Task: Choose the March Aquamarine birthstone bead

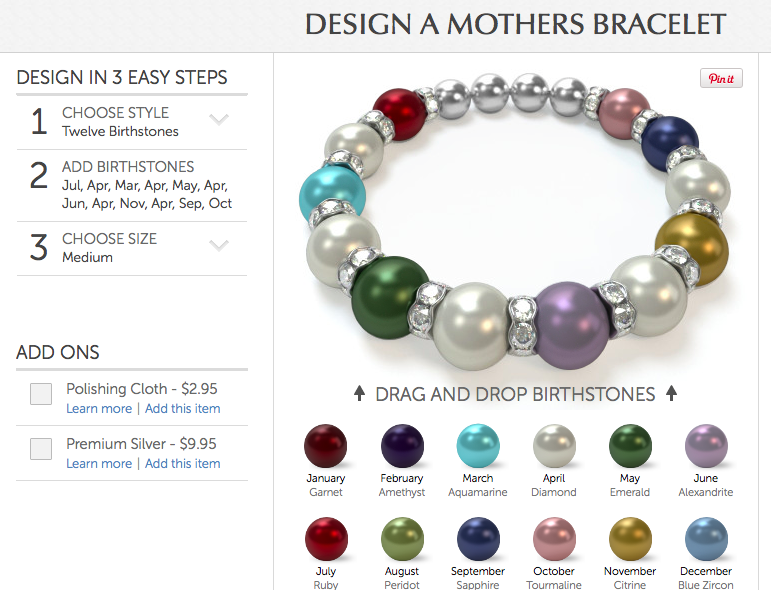Action: click(478, 445)
